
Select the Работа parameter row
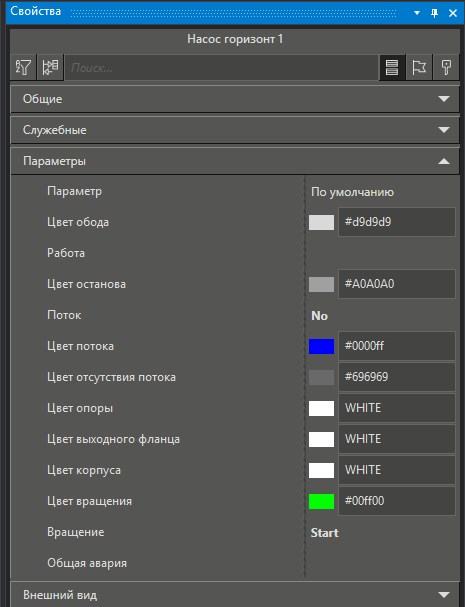tap(235, 253)
